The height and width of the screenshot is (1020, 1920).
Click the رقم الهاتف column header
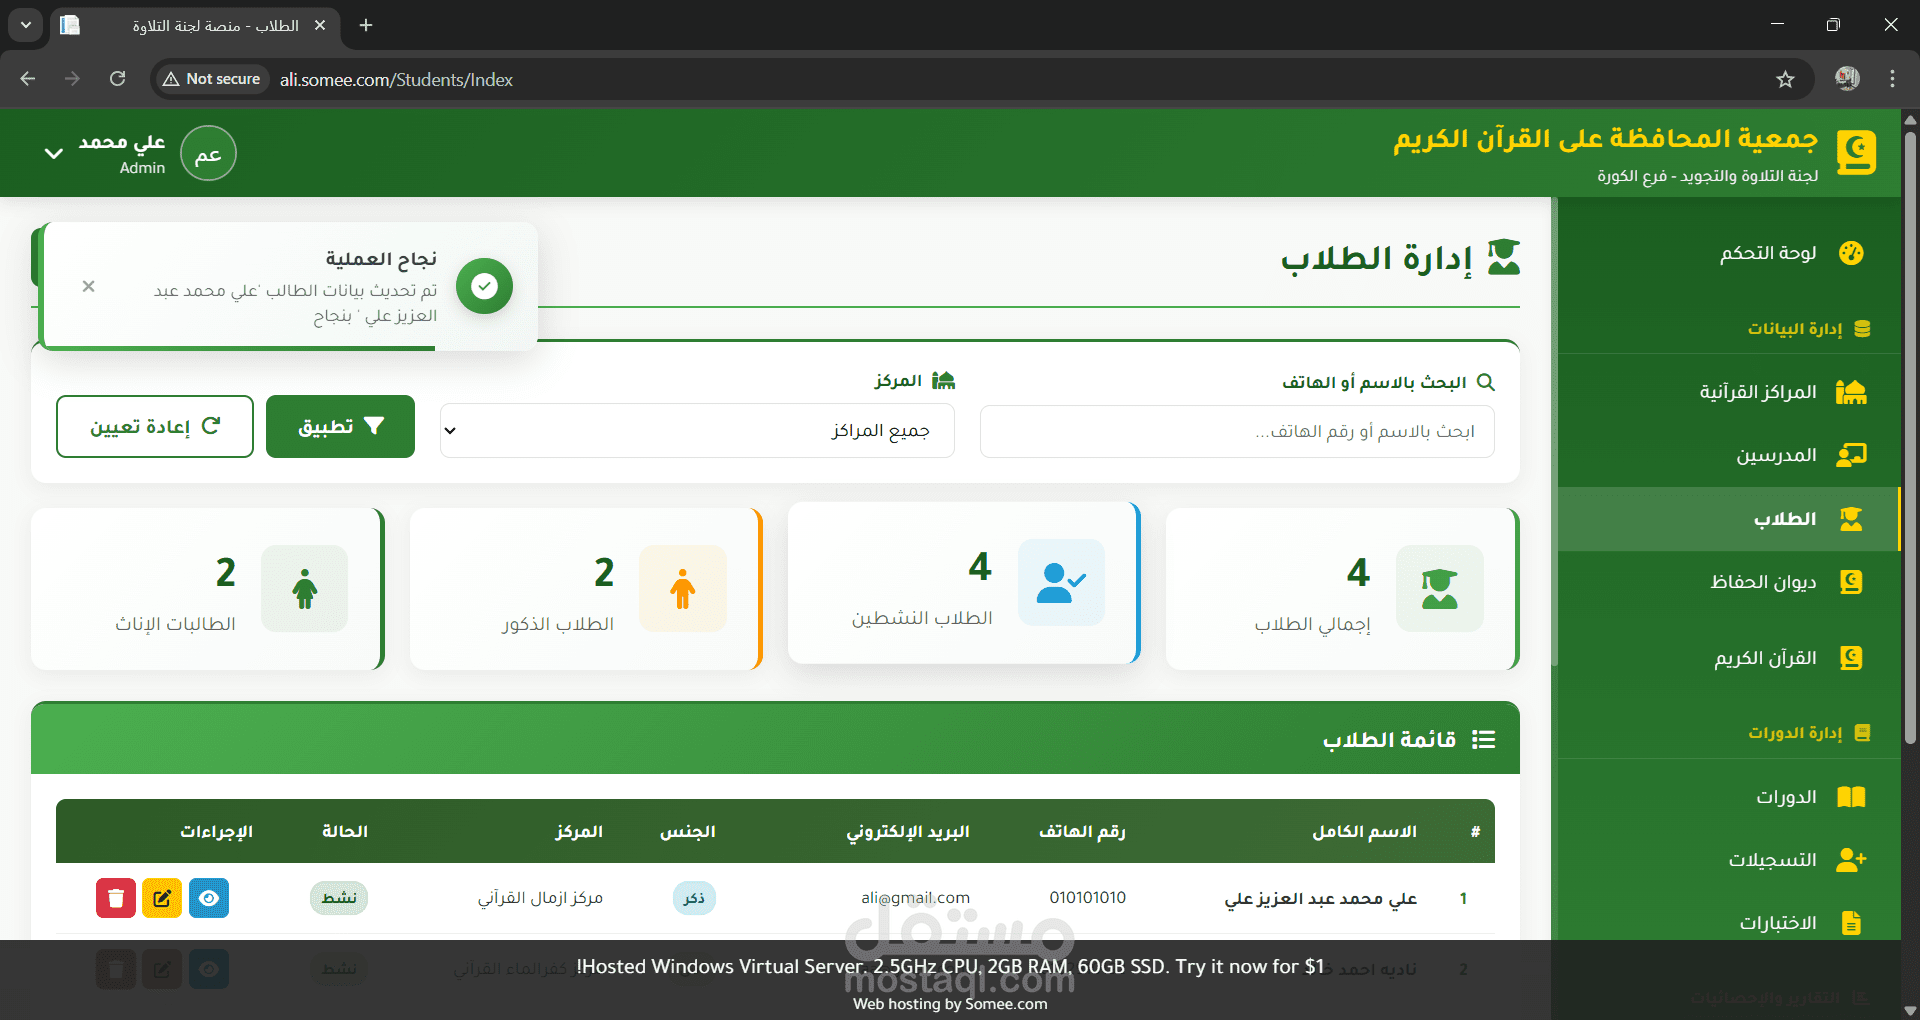[1082, 832]
